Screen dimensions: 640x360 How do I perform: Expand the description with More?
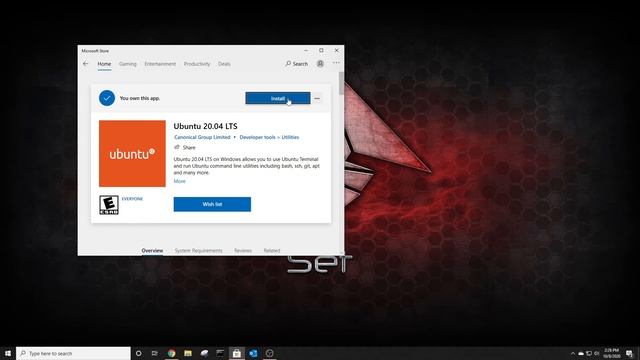(x=180, y=181)
